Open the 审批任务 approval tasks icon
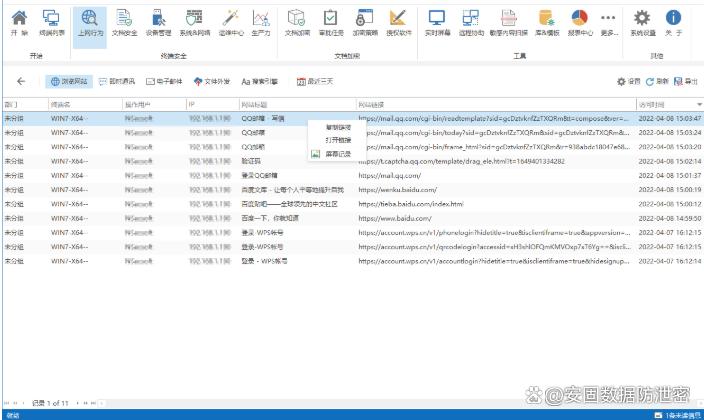 coord(330,22)
